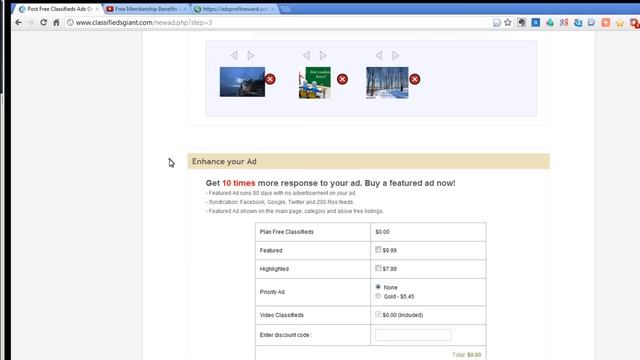
Task: Switch to the adsprofitreward tab
Action: tap(235, 9)
